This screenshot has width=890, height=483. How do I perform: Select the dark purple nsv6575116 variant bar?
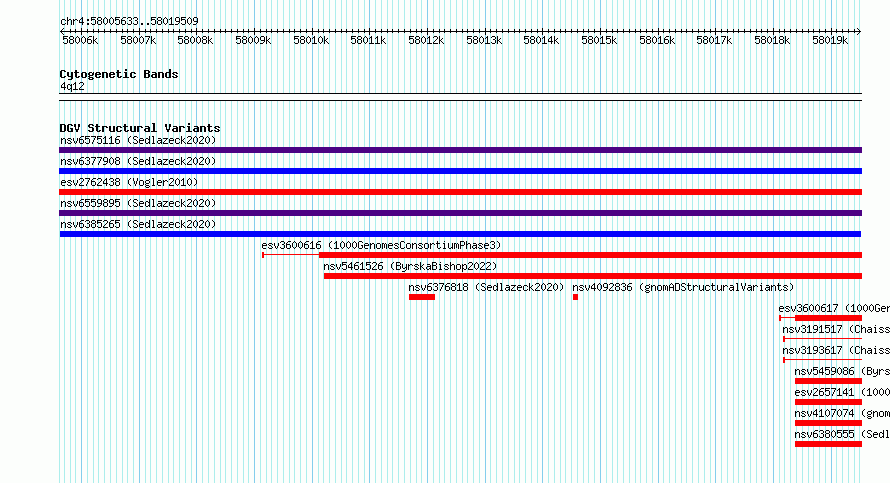tap(460, 150)
